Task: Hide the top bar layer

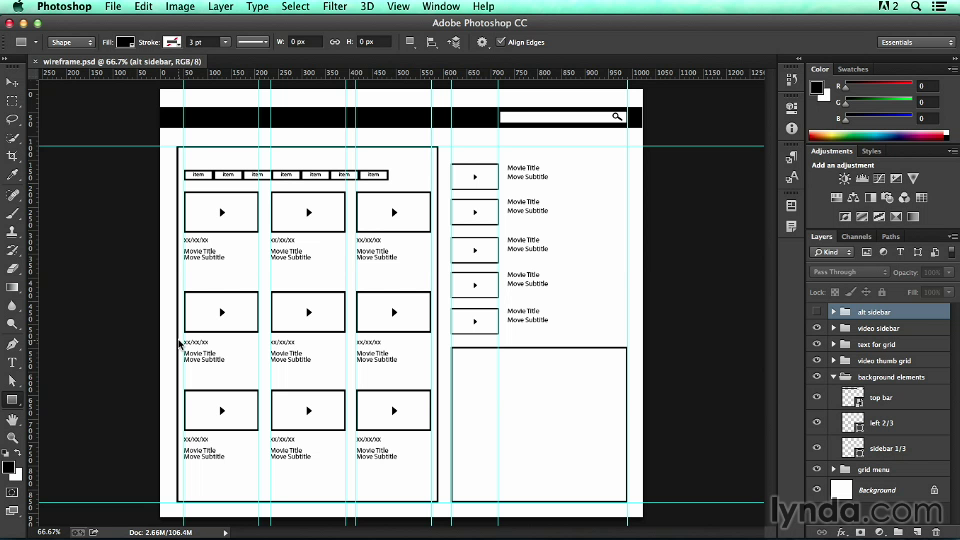Action: 817,397
